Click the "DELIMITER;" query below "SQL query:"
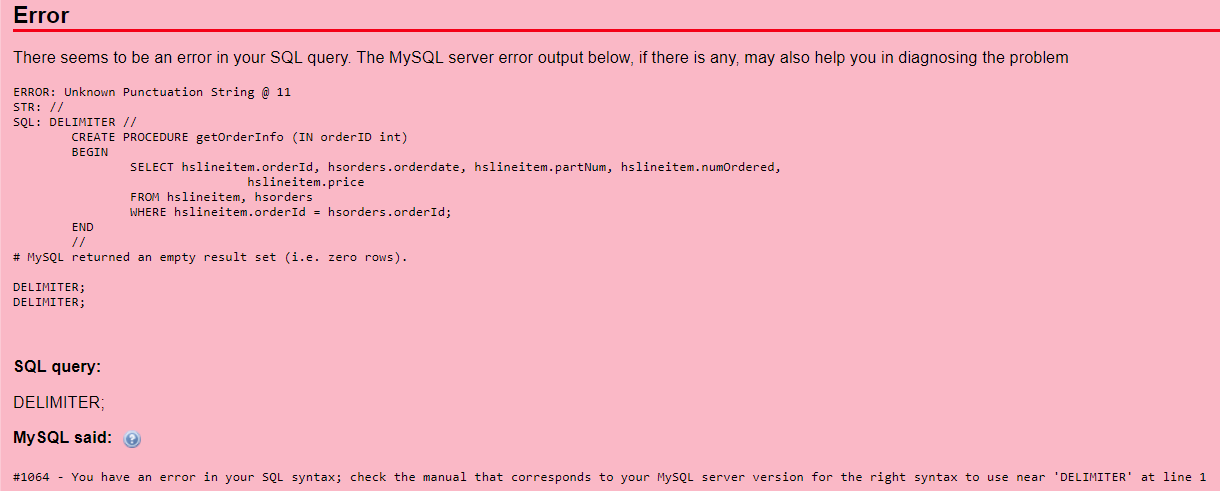 click(59, 402)
